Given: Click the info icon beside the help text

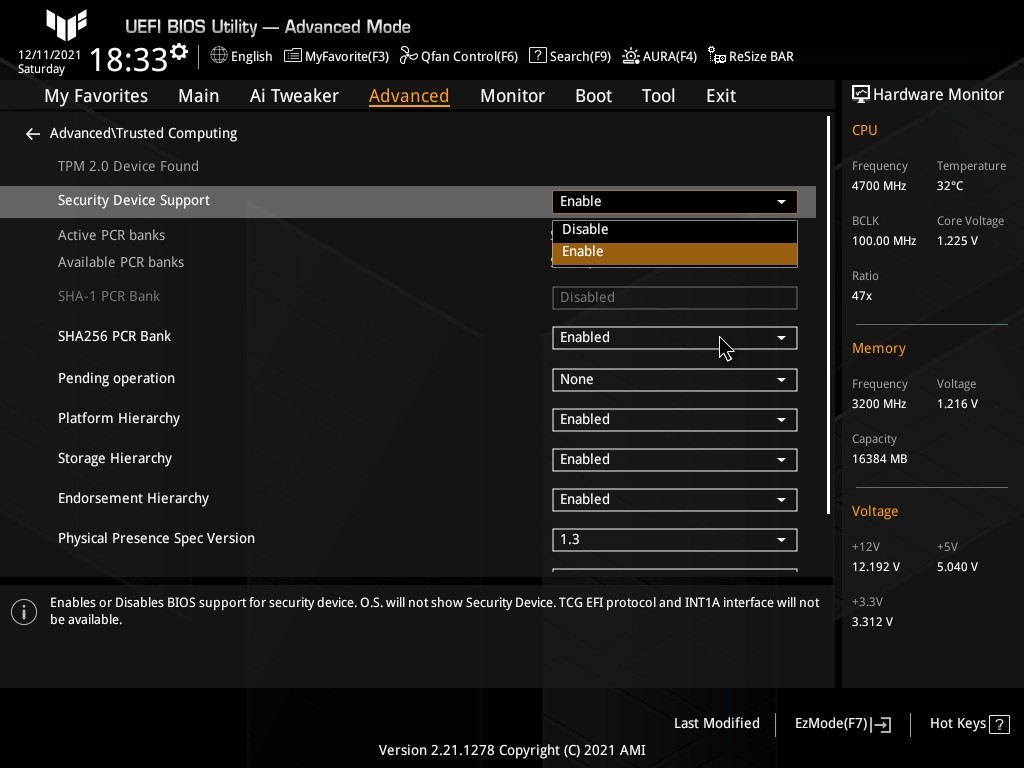Looking at the screenshot, I should tap(24, 612).
